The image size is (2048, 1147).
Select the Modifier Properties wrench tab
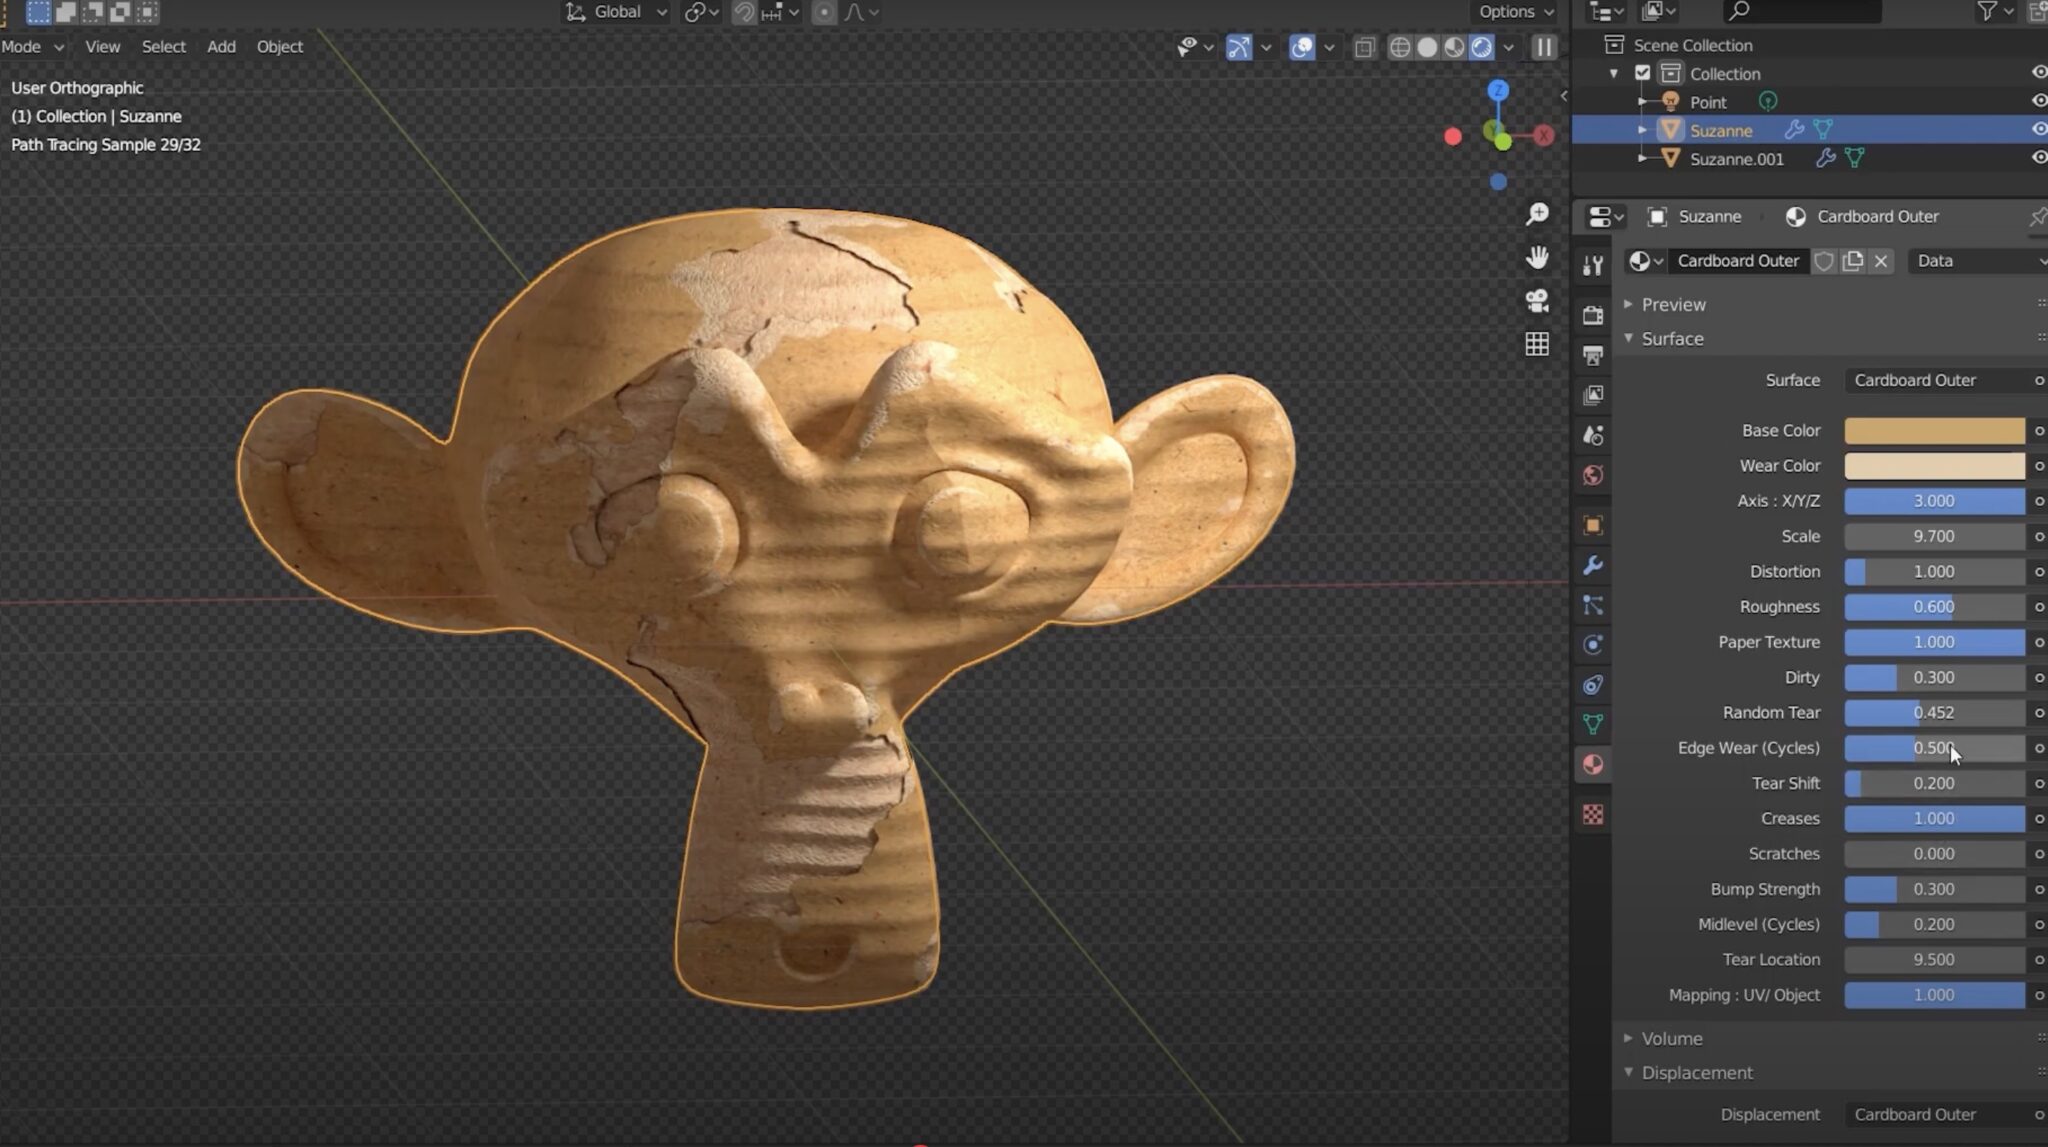1592,566
